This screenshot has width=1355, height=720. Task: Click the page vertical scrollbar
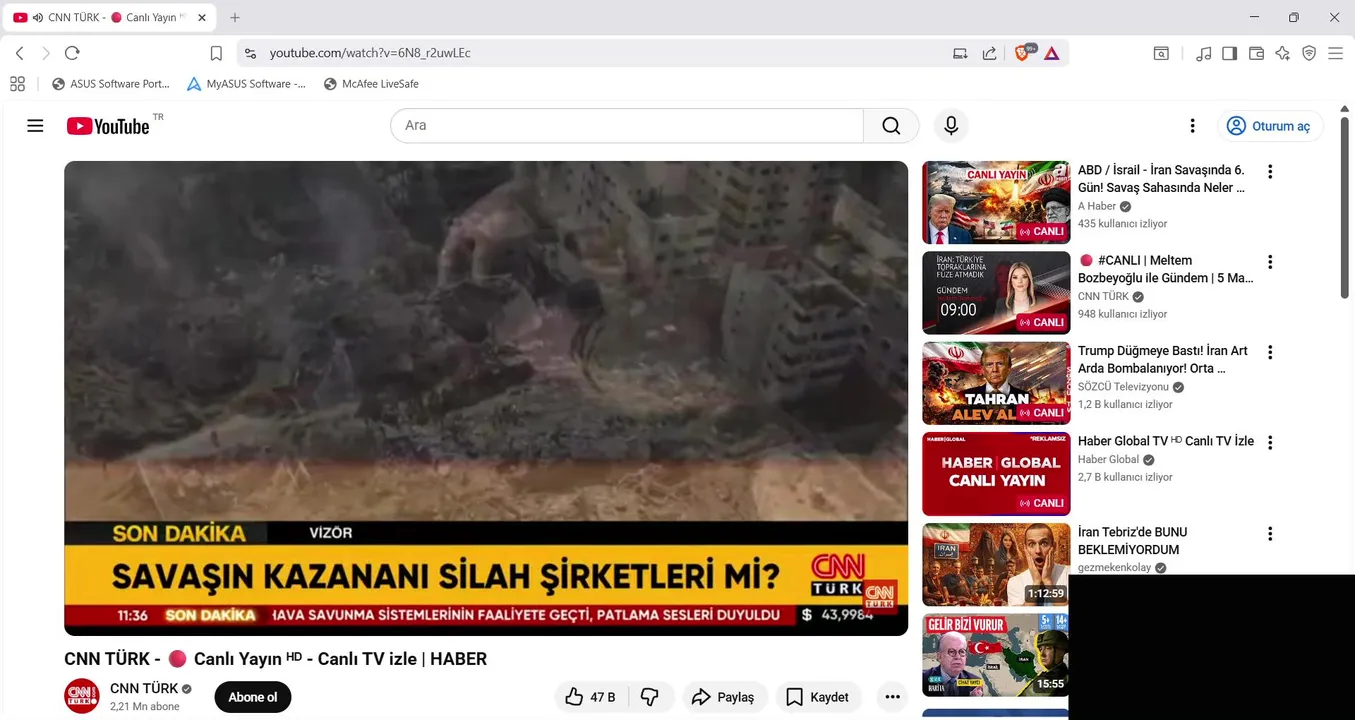coord(1345,207)
